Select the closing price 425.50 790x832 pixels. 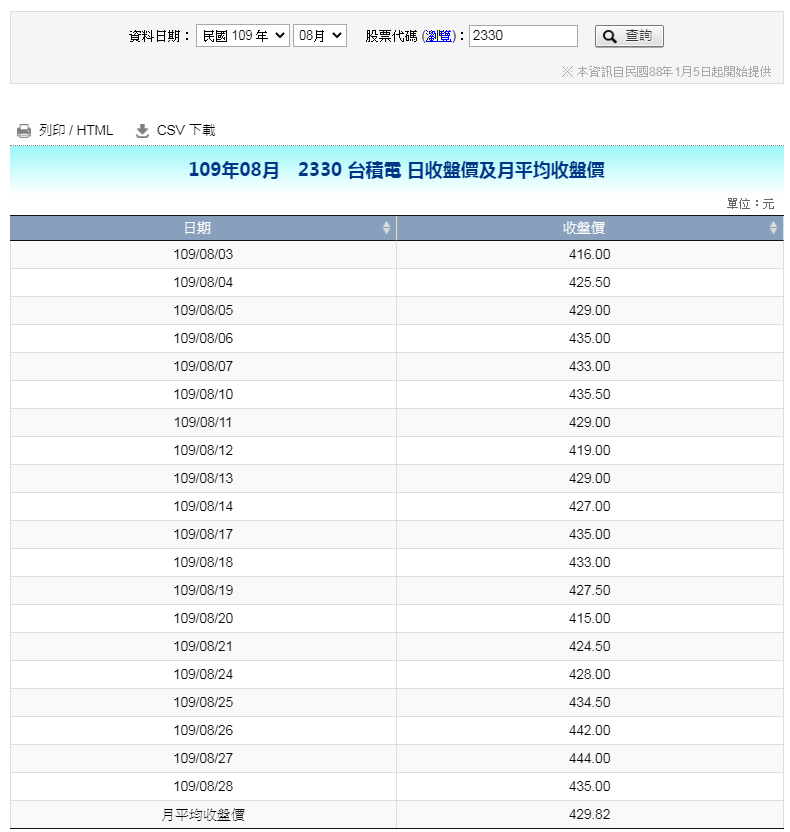589,283
